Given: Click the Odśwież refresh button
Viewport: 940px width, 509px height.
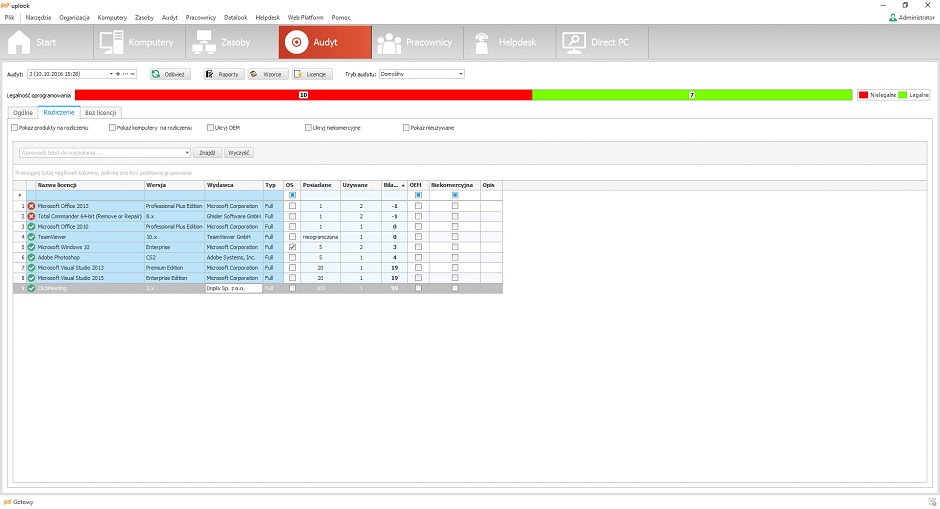Looking at the screenshot, I should 170,74.
